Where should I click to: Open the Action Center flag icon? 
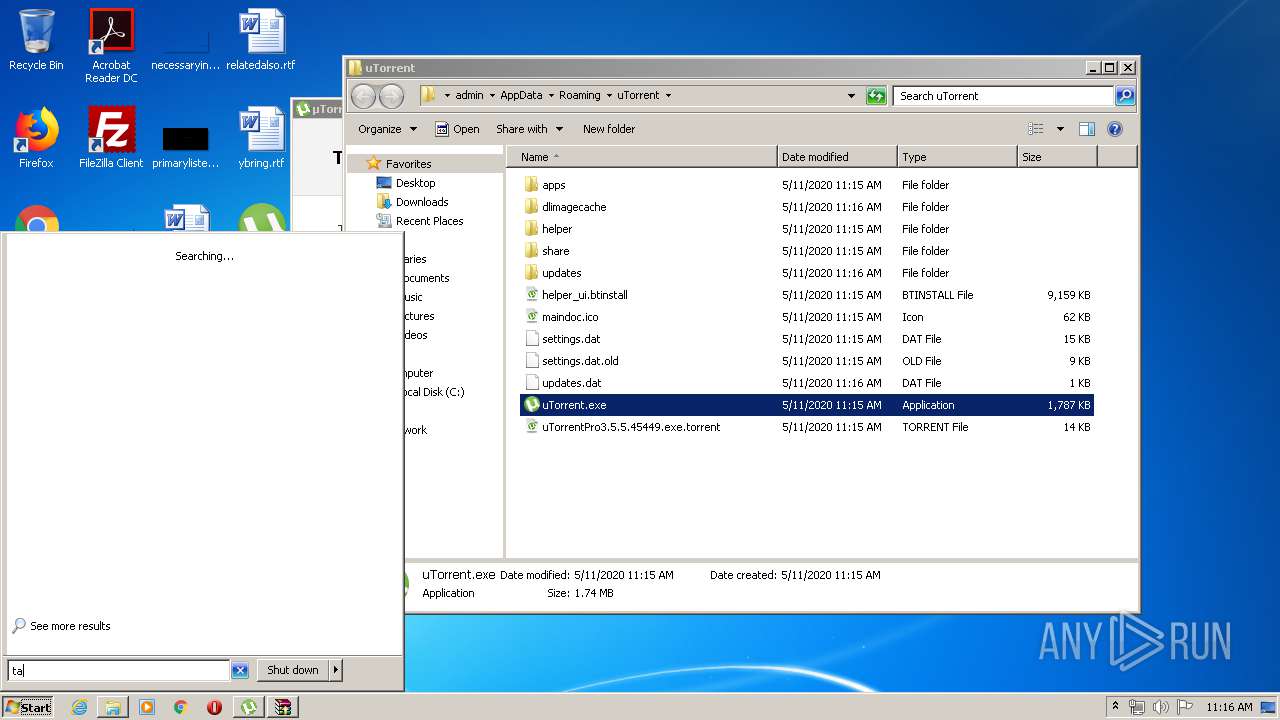tap(1185, 707)
